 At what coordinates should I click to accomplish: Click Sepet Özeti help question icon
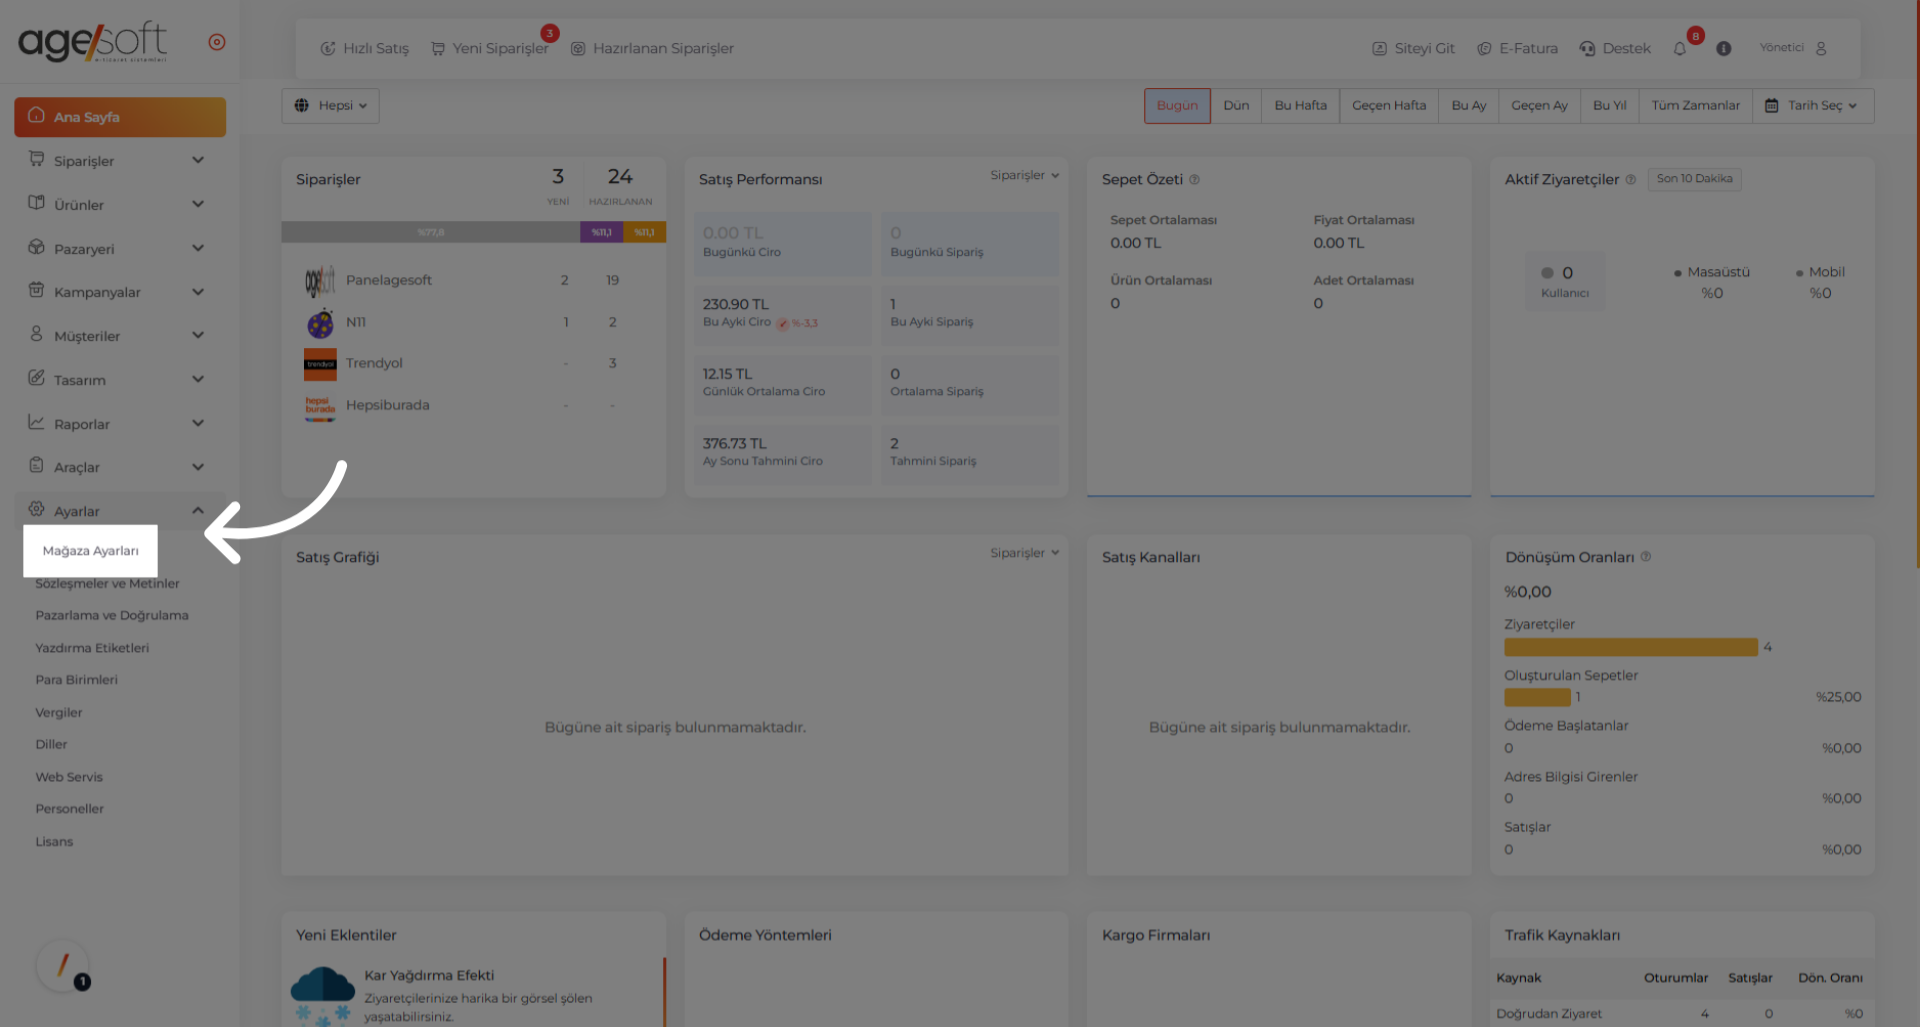click(1194, 180)
